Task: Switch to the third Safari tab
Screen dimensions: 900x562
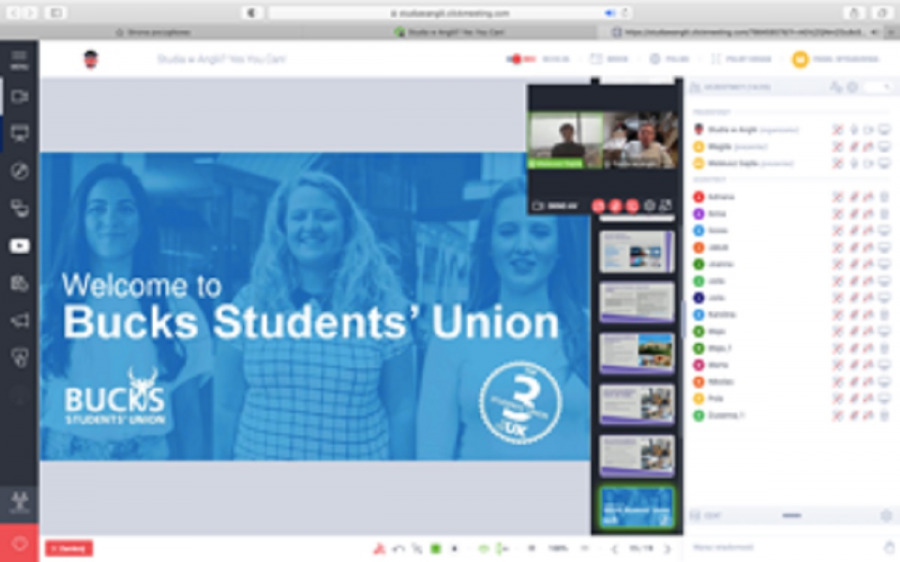Action: [x=740, y=32]
